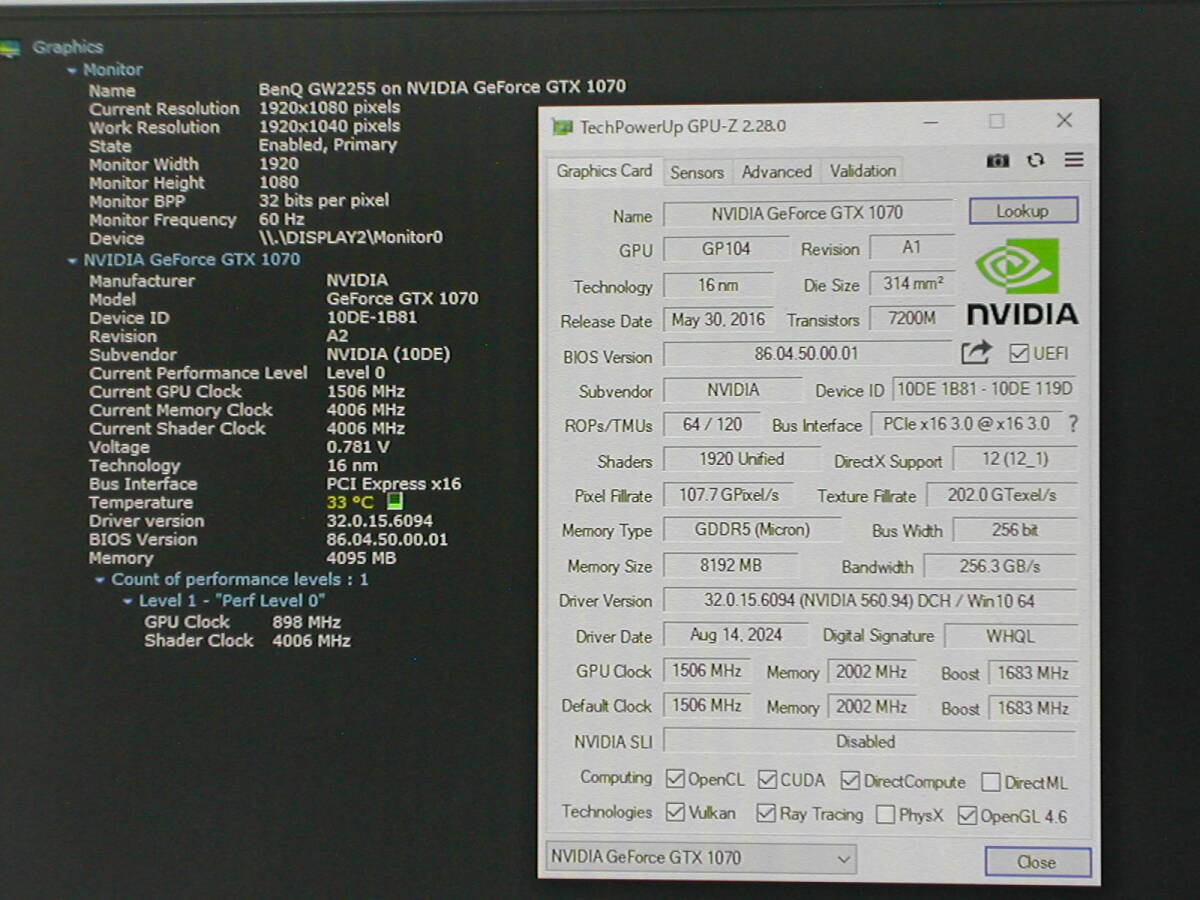
Task: Select the Current Resolution row
Action: pyautogui.click(x=244, y=108)
